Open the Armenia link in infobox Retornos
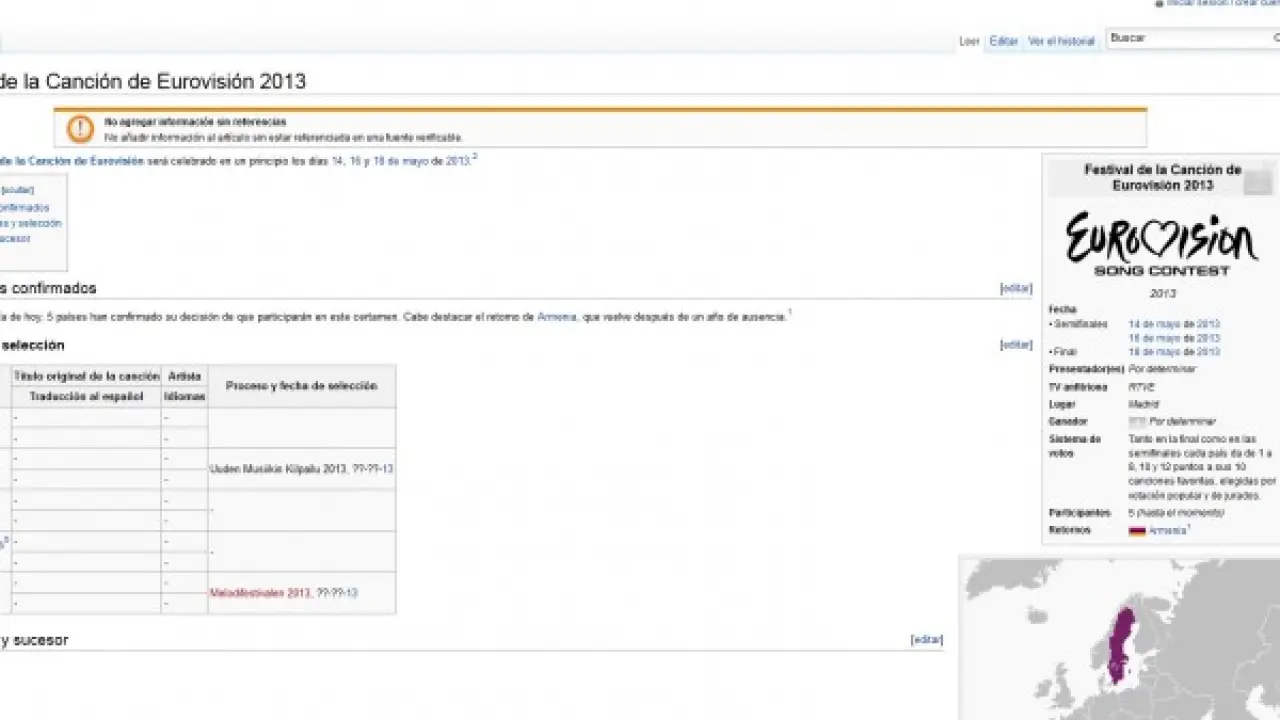 (1166, 531)
